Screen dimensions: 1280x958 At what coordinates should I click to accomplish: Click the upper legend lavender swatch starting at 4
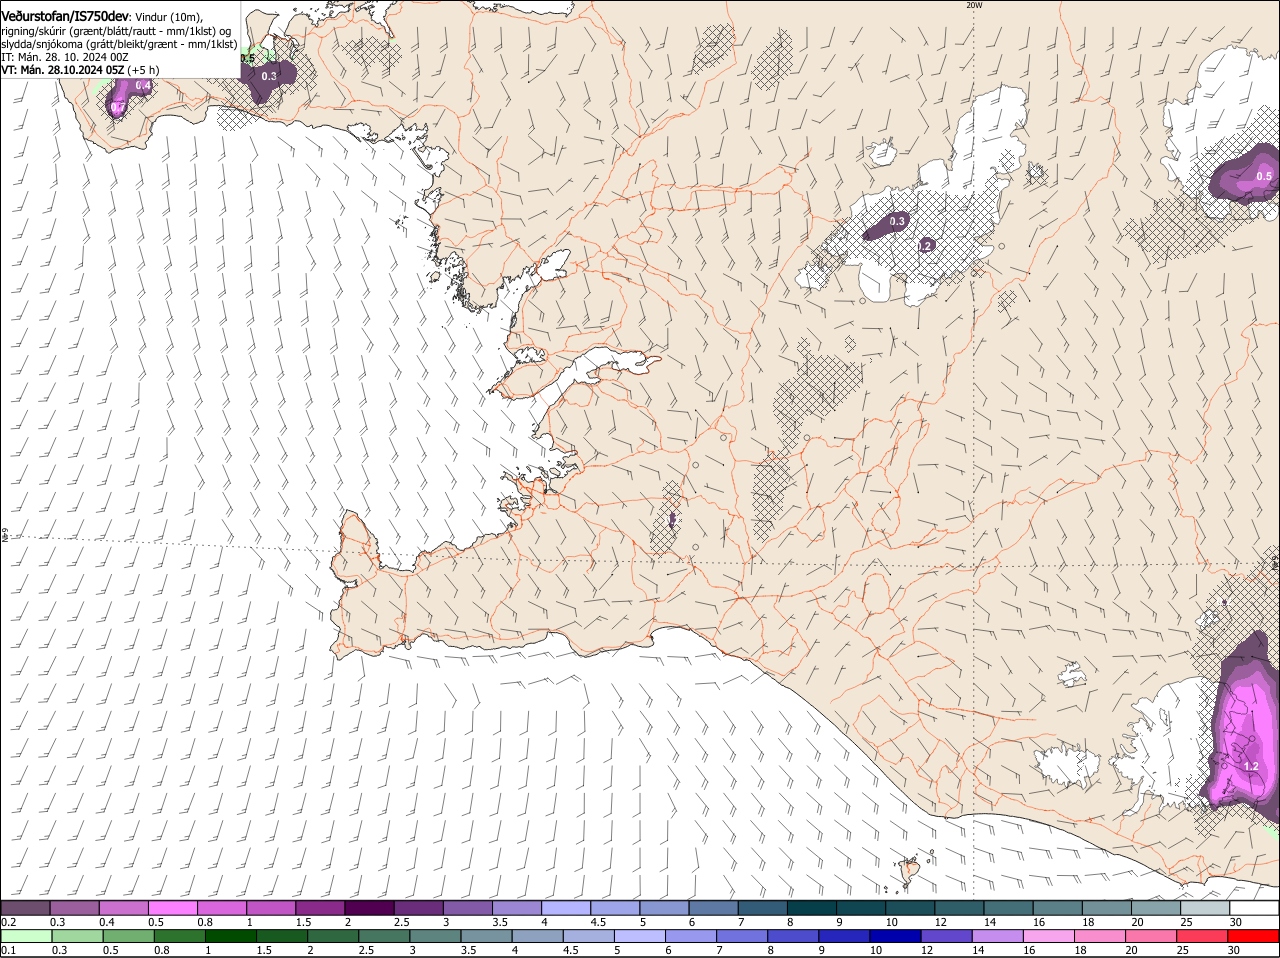pos(566,907)
